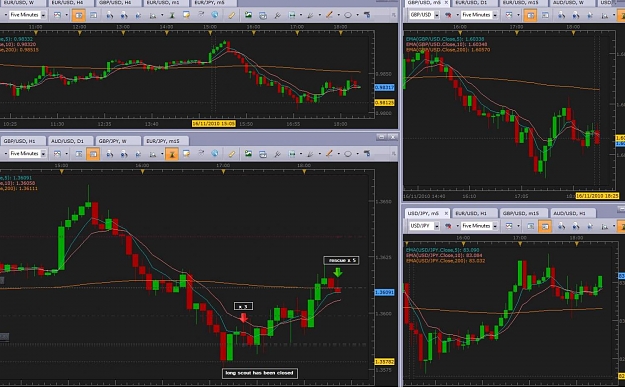Select ruler tool below GBP/USD, H1 tab
The width and height of the screenshot is (625, 390).
pyautogui.click(x=231, y=154)
